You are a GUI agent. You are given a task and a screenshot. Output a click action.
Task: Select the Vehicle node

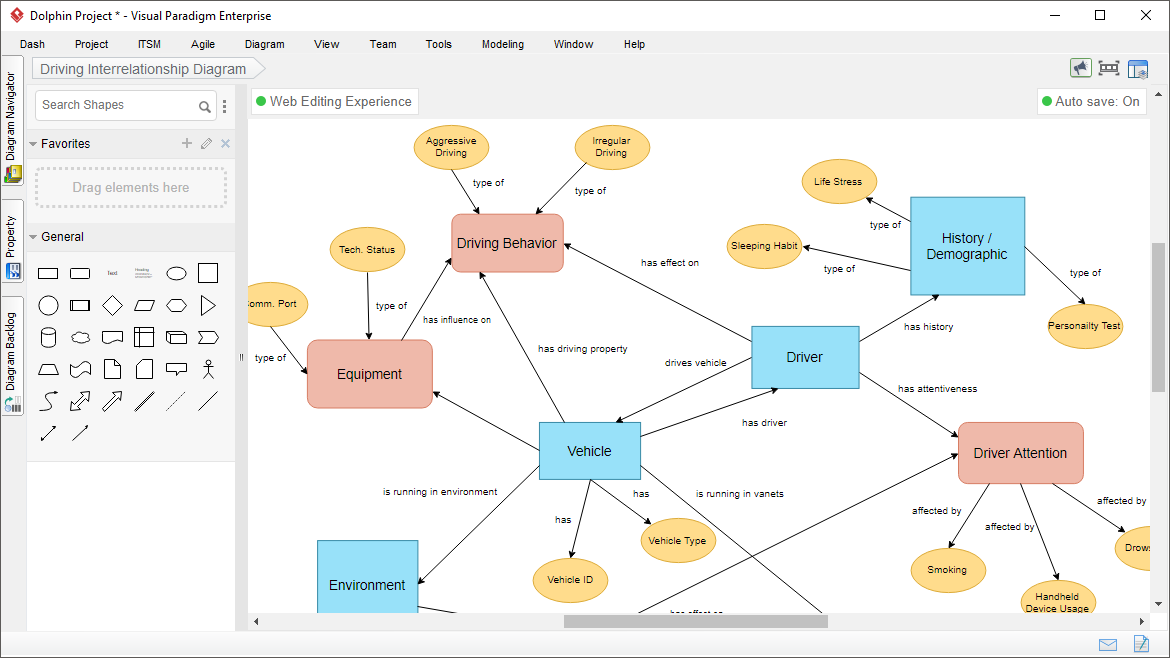click(x=589, y=451)
